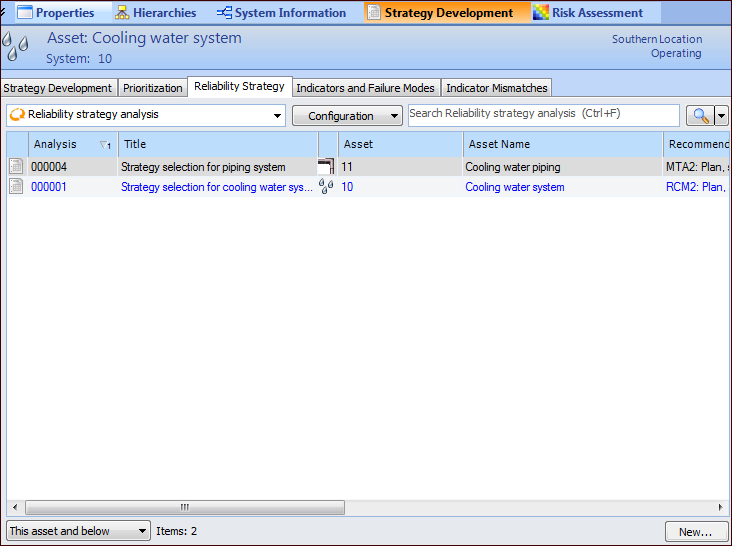
Task: Open 'Strategy selection for cooling water sys...' link
Action: (x=217, y=187)
